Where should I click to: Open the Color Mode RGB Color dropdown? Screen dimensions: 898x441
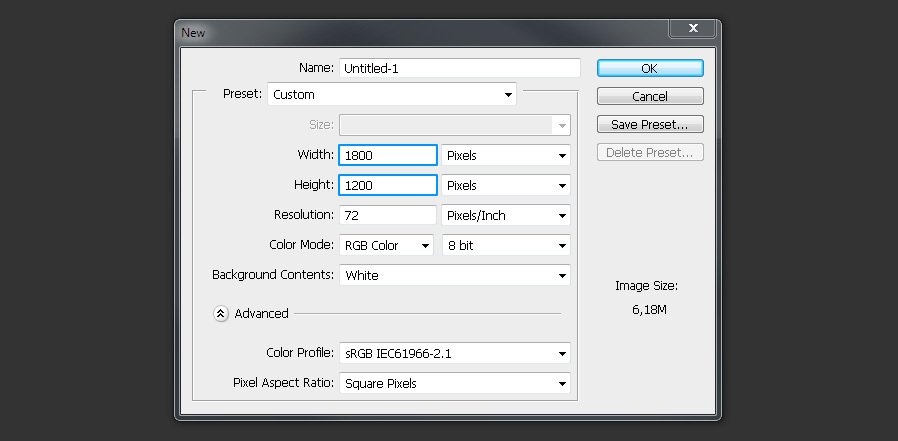(x=386, y=245)
